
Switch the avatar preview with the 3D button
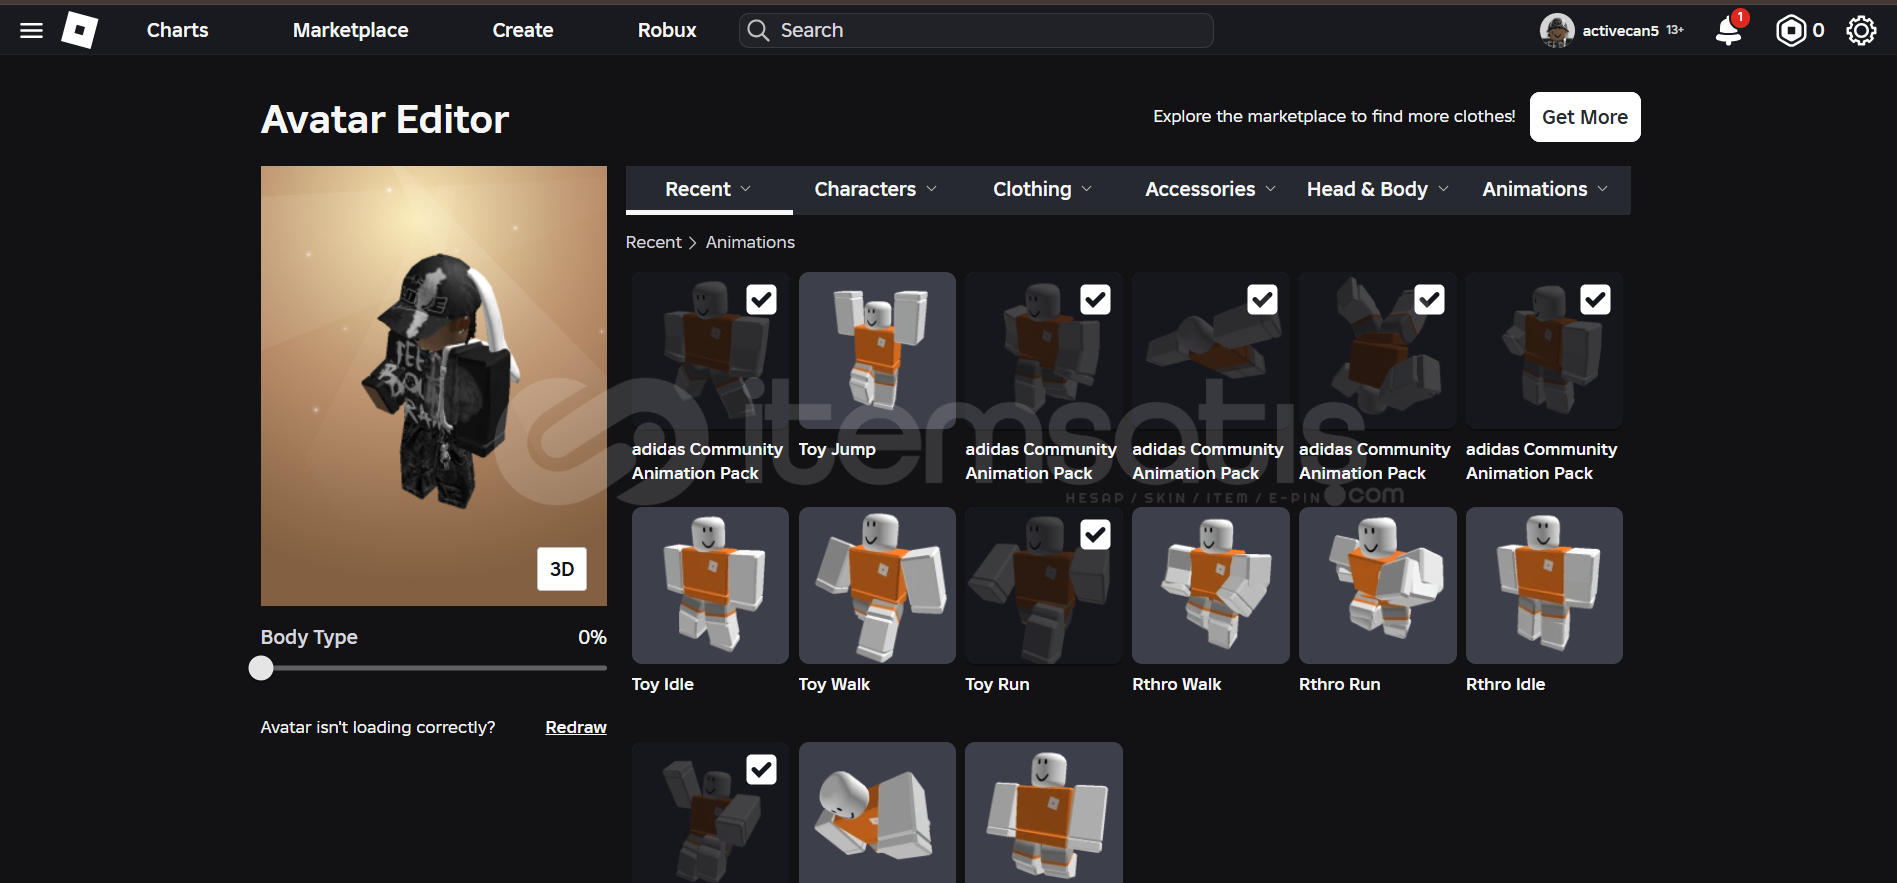point(562,569)
